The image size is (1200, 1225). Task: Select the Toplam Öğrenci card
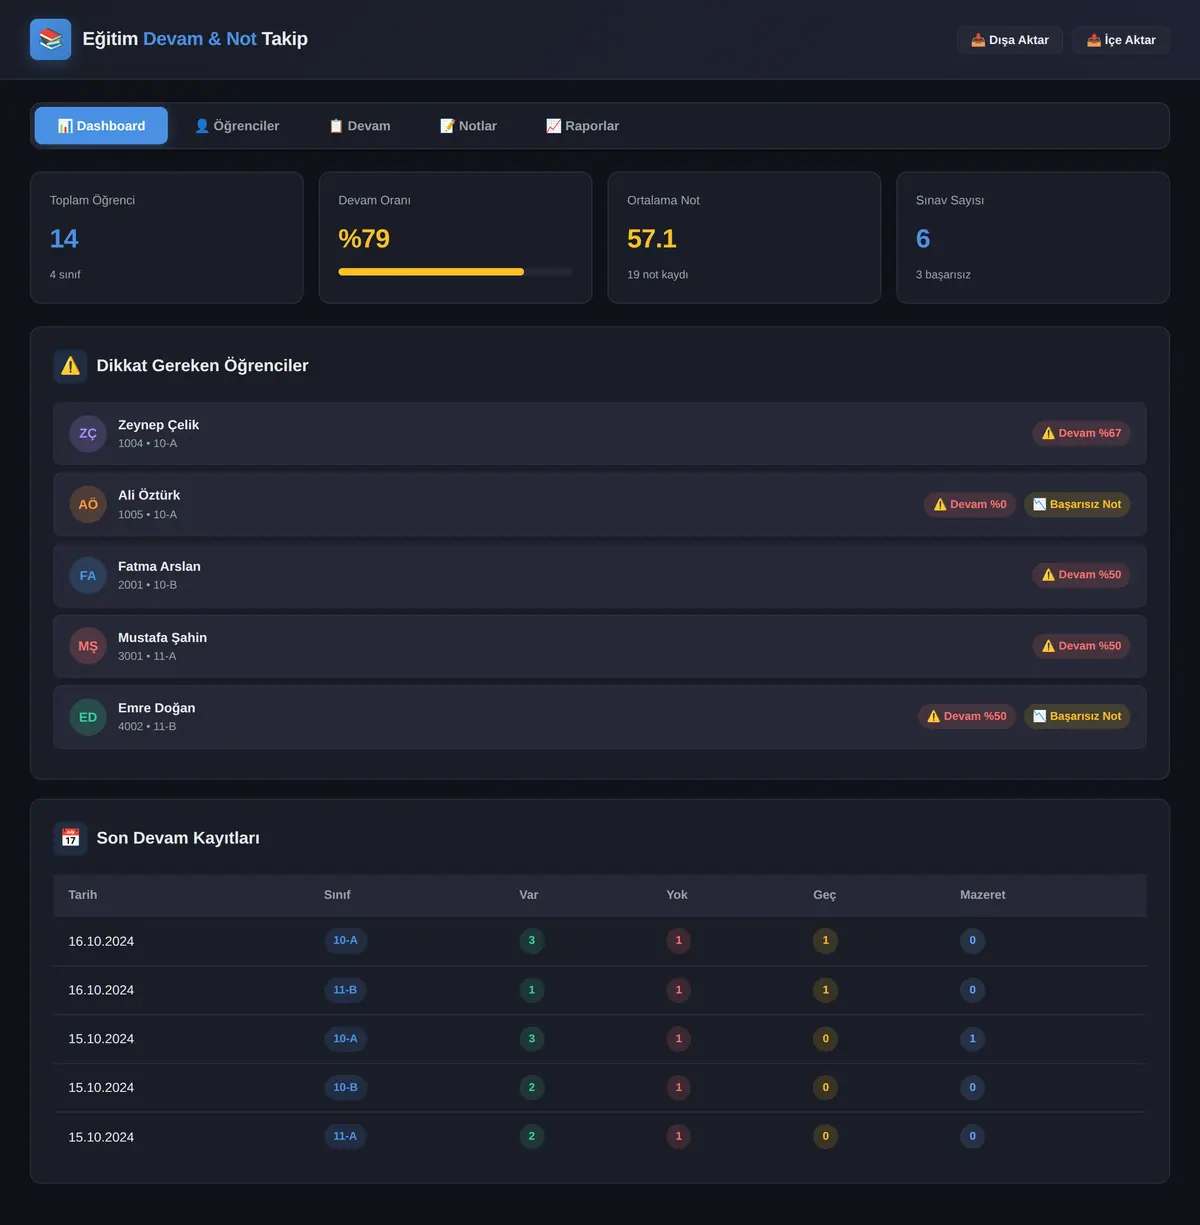[167, 238]
